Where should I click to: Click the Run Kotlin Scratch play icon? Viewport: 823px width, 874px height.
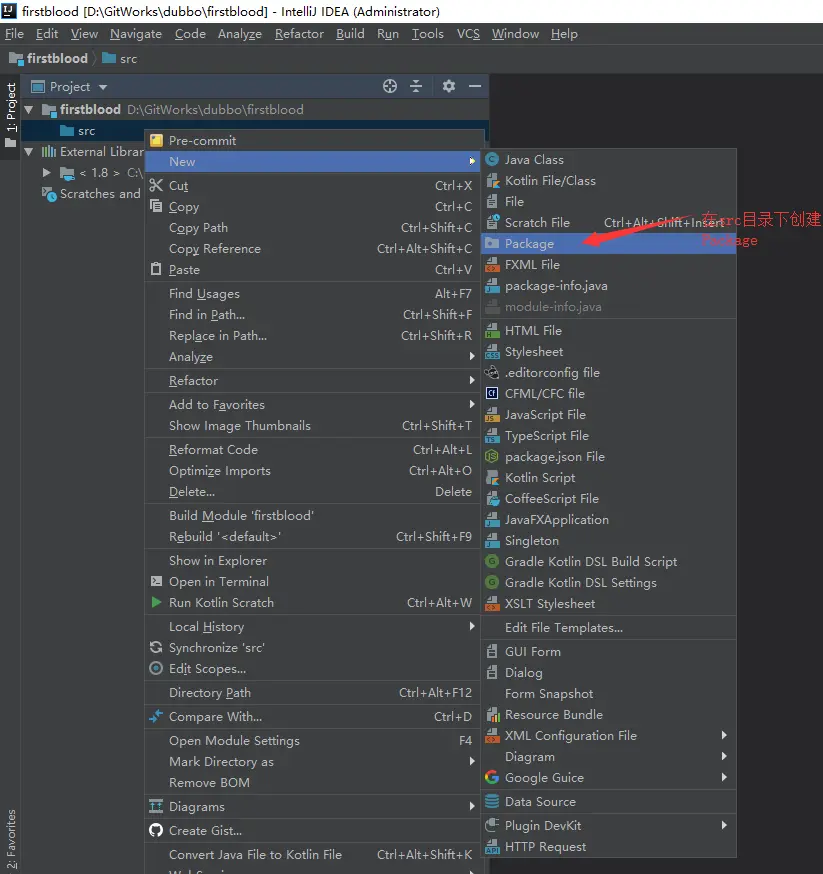pyautogui.click(x=157, y=603)
